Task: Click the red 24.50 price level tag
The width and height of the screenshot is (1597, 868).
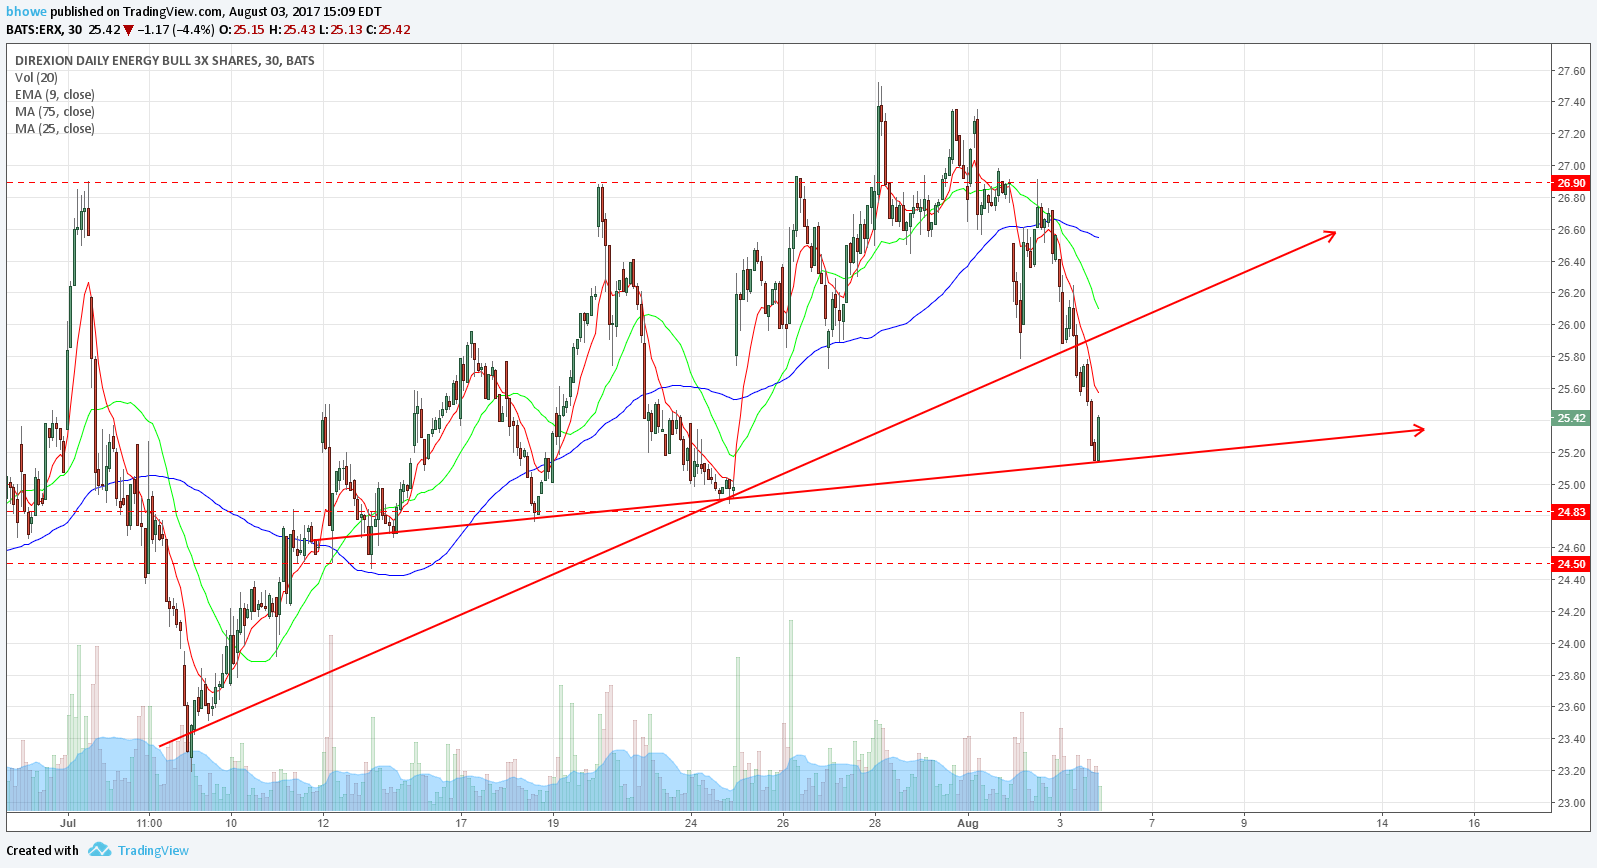Action: tap(1570, 564)
